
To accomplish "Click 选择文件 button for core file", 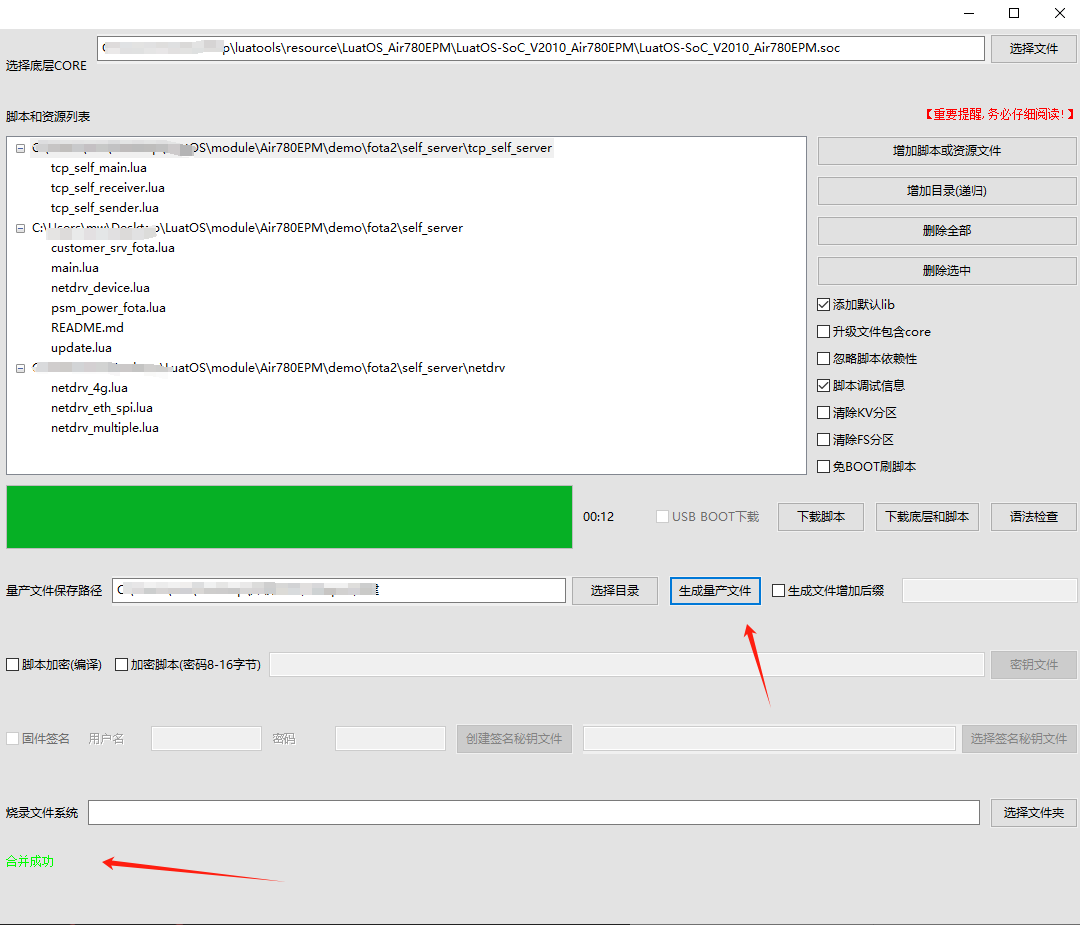I will [x=1033, y=49].
